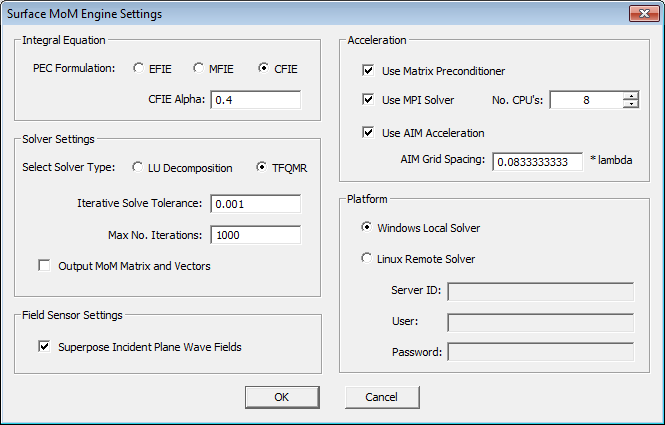The height and width of the screenshot is (425, 665).
Task: Click the AIM Grid Spacing field
Action: pyautogui.click(x=537, y=162)
